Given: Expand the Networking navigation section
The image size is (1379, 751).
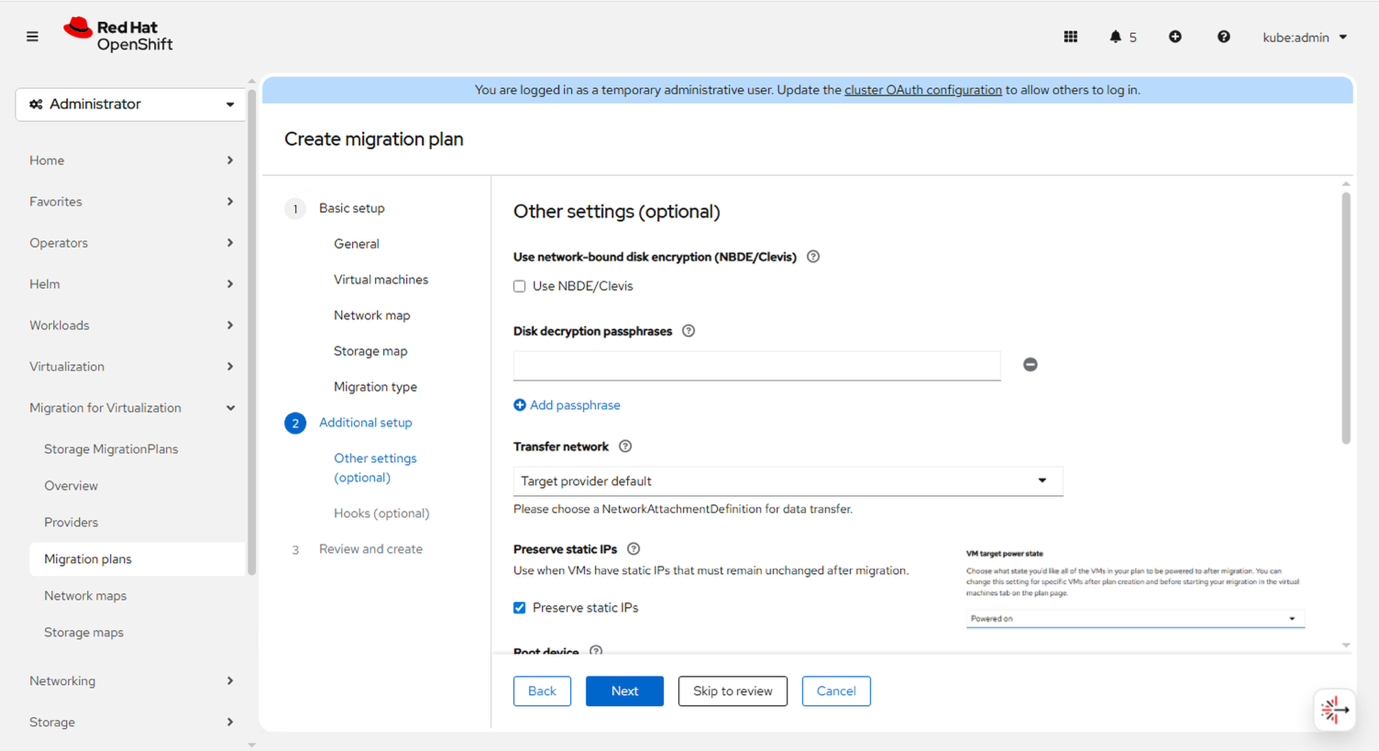Looking at the screenshot, I should (x=131, y=681).
